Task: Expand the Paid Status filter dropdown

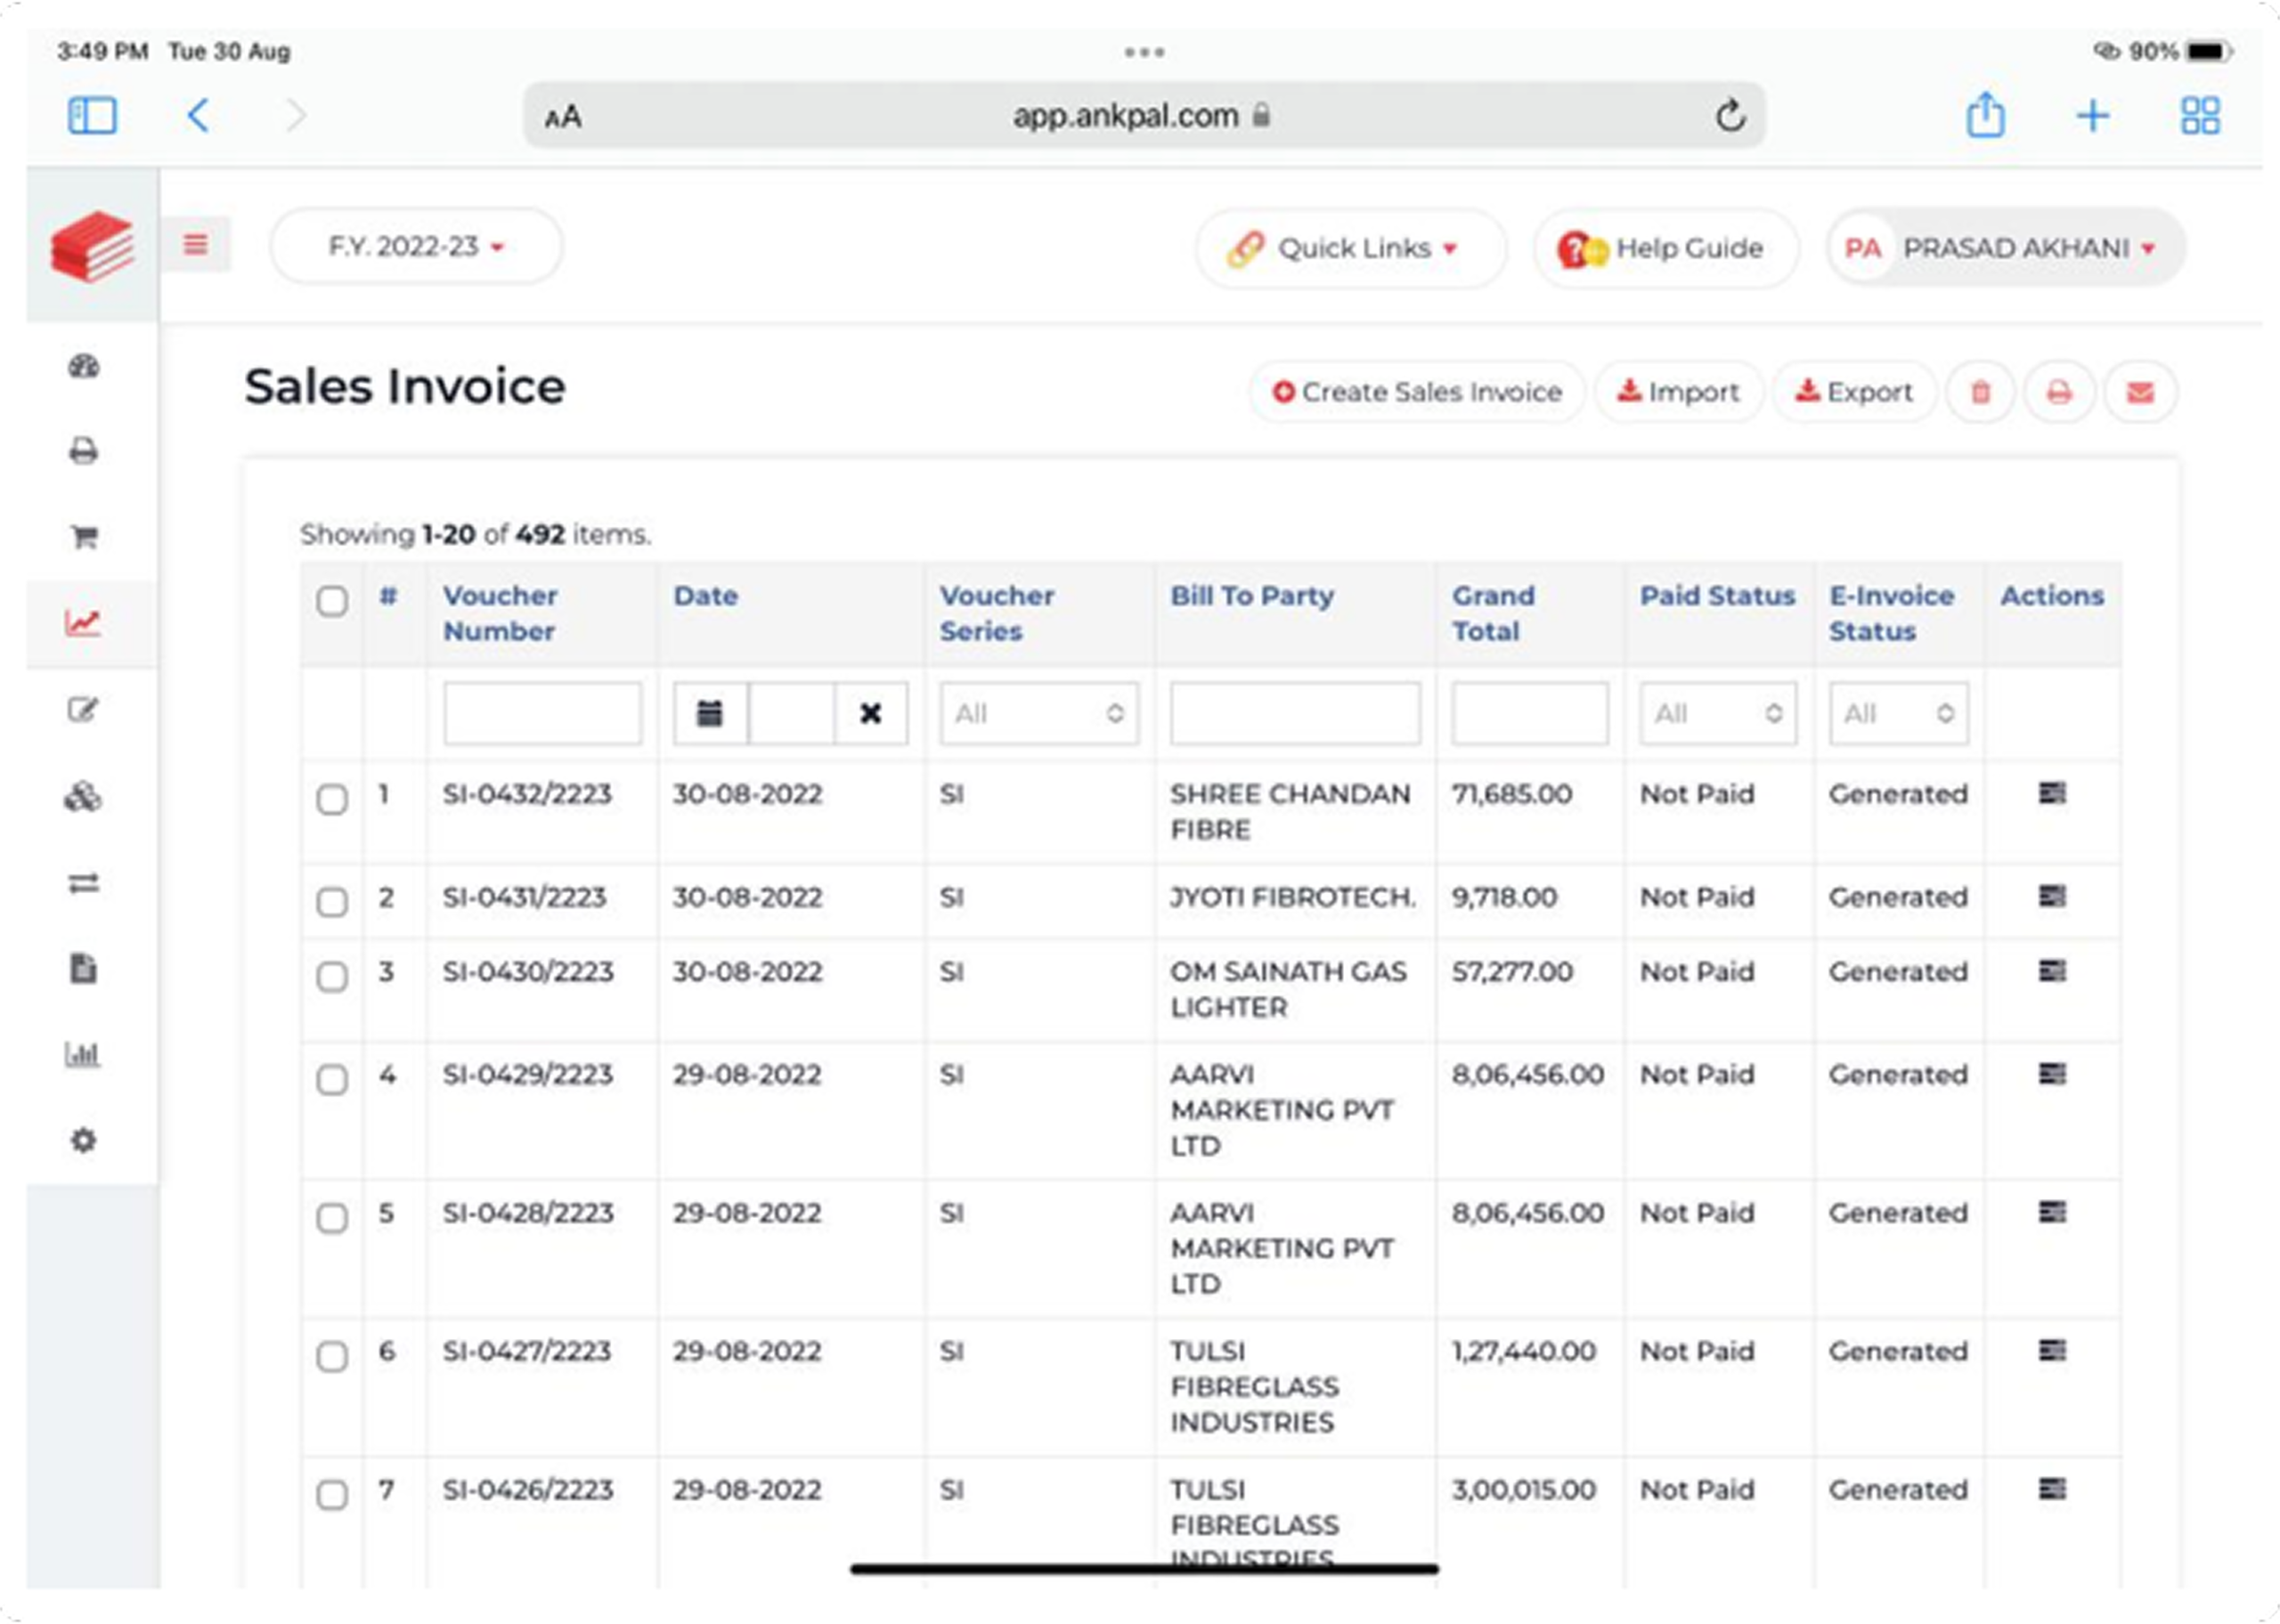Action: coord(1717,714)
